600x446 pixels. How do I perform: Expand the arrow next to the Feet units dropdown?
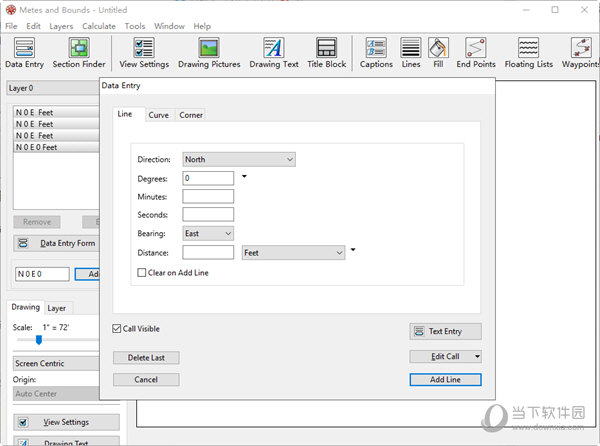pyautogui.click(x=353, y=249)
